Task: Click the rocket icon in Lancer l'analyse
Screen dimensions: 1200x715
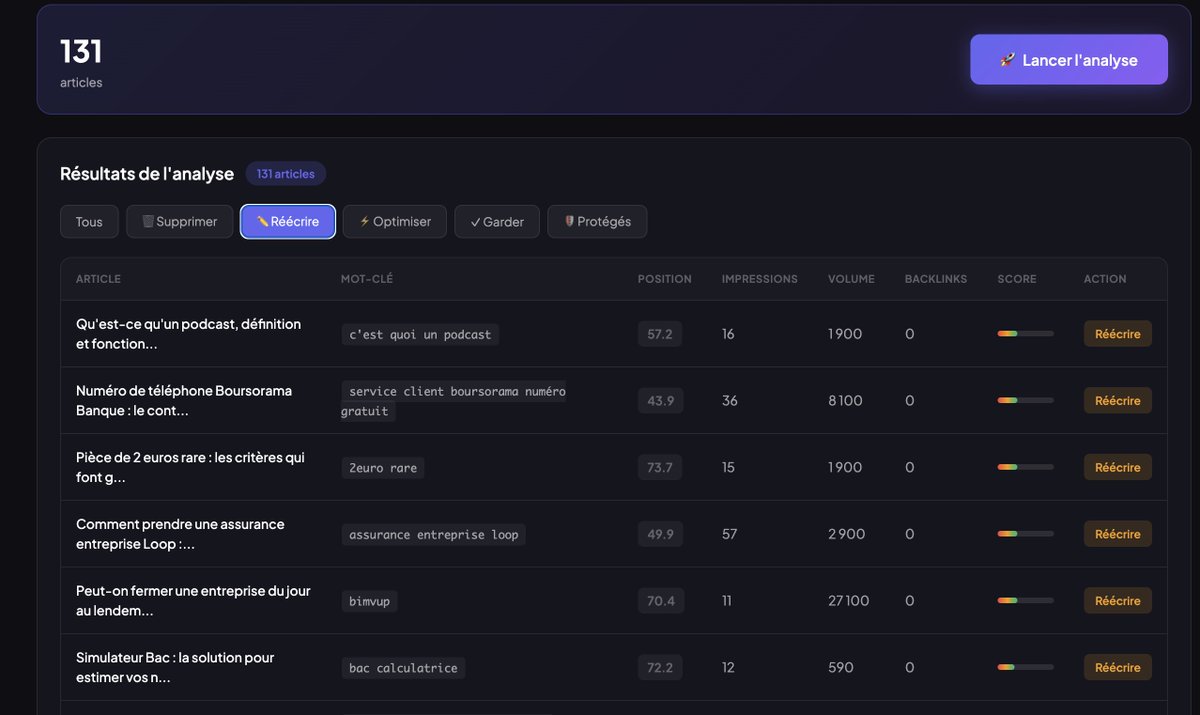Action: tap(1007, 60)
